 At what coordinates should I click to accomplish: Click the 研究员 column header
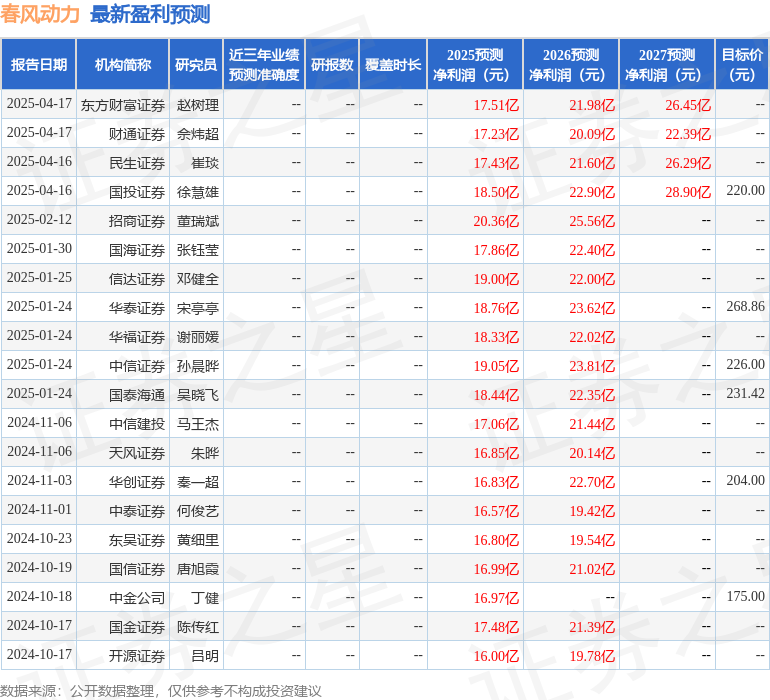click(x=196, y=65)
